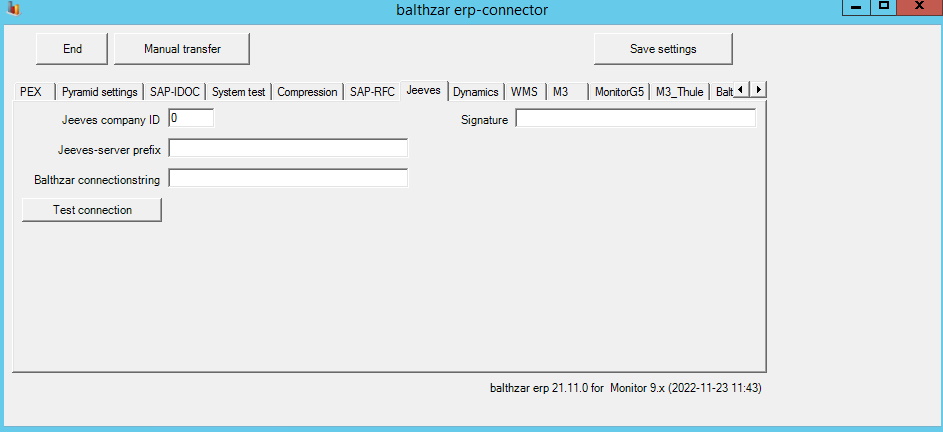Click the End button
The width and height of the screenshot is (943, 432).
click(72, 49)
